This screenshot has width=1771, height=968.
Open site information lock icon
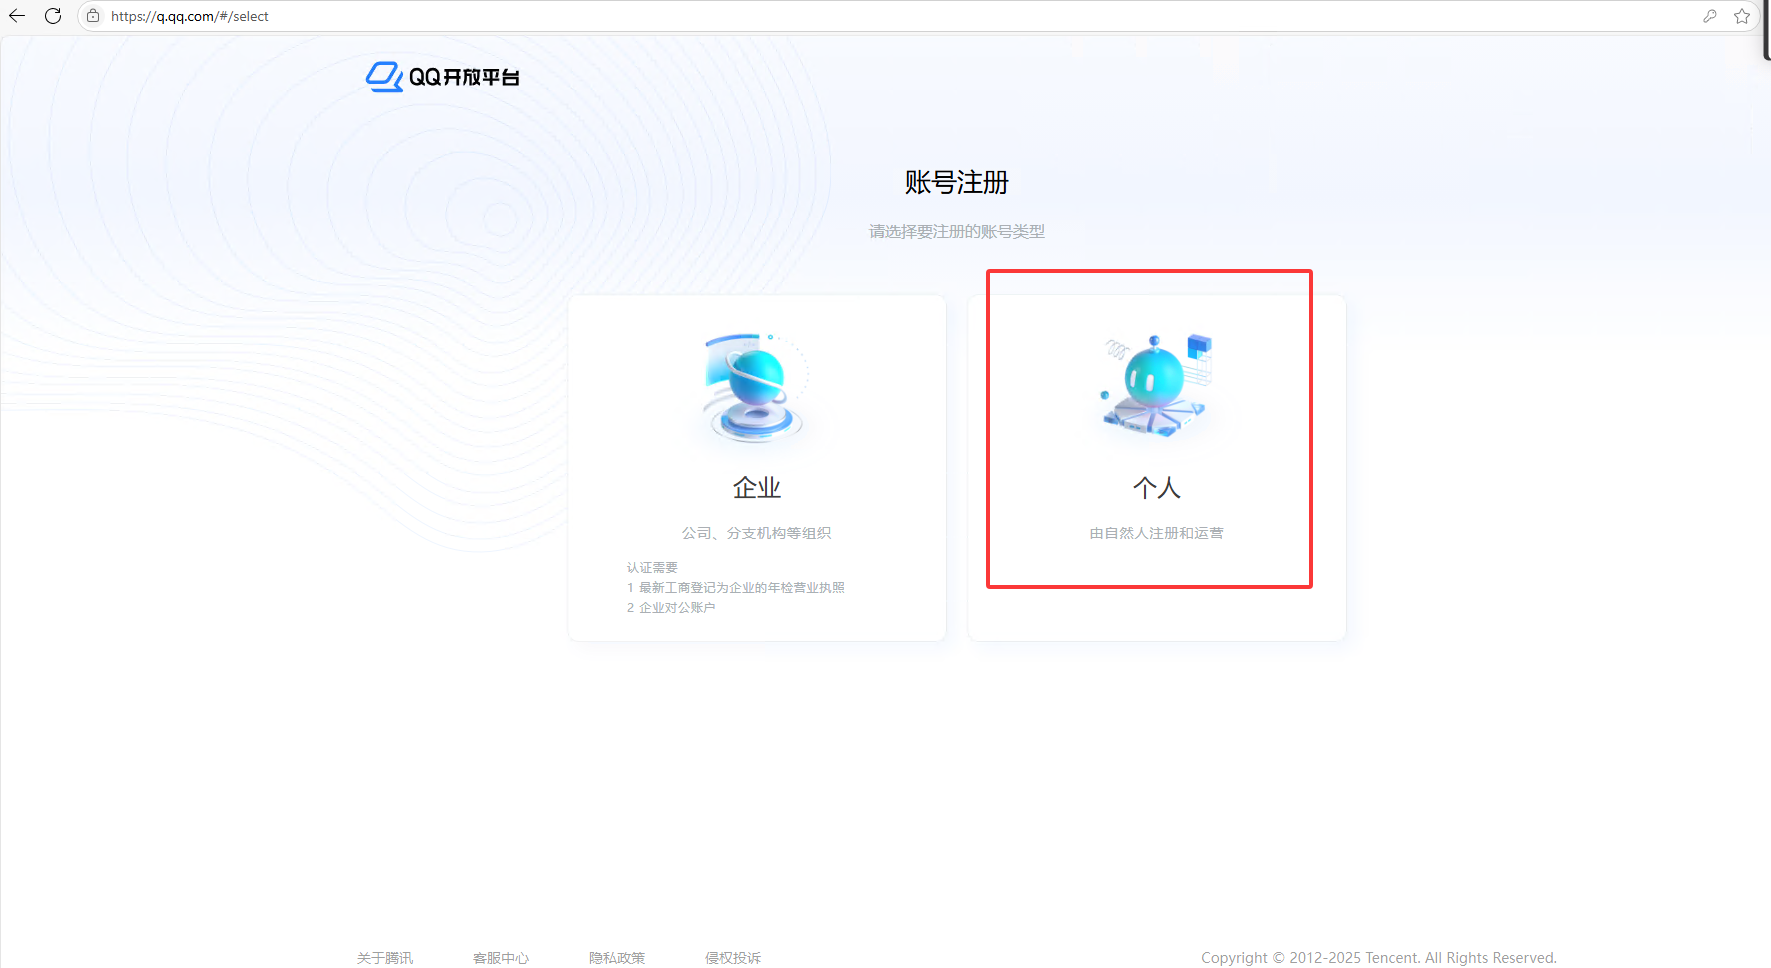pos(93,16)
